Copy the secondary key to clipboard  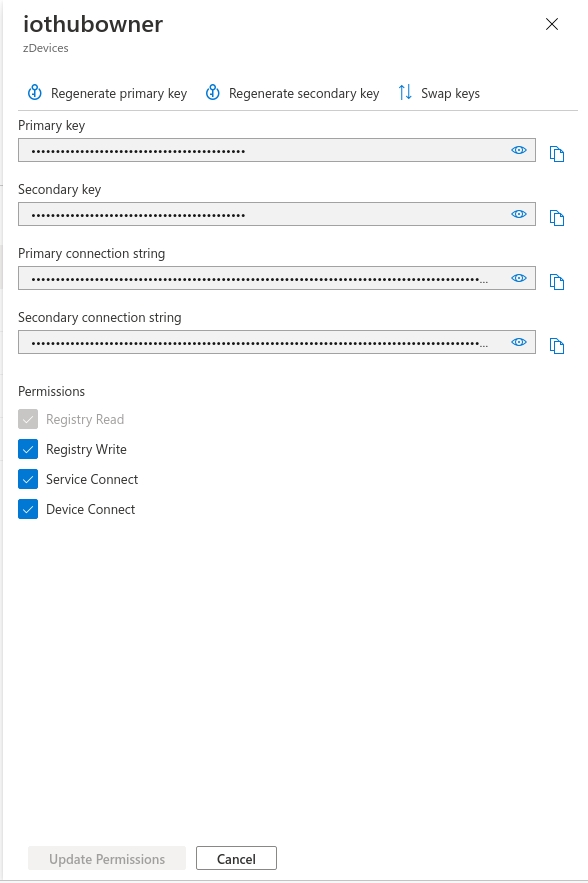tap(556, 218)
